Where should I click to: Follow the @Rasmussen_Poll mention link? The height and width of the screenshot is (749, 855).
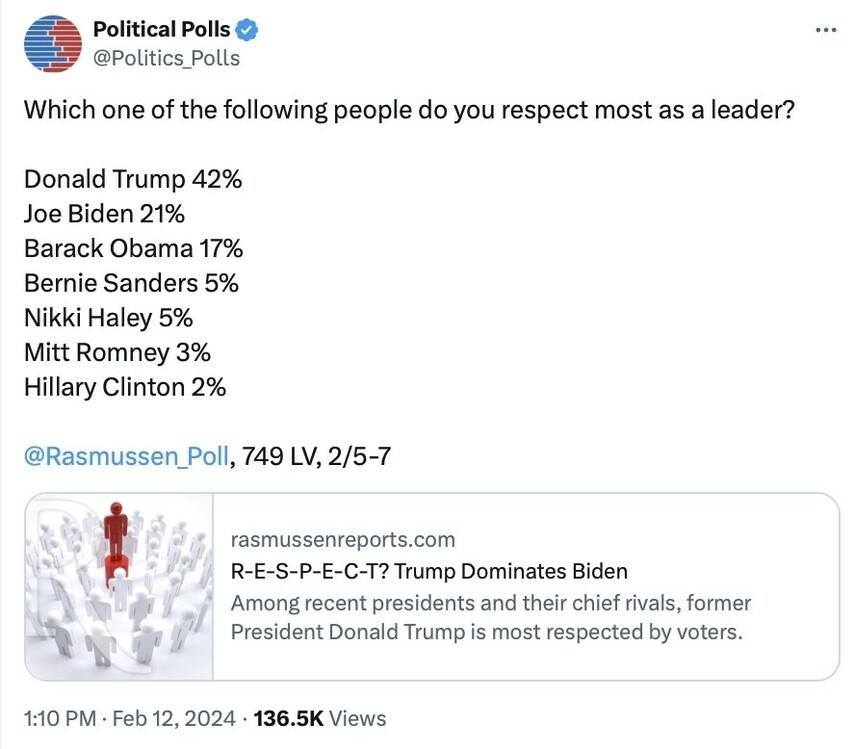(126, 456)
